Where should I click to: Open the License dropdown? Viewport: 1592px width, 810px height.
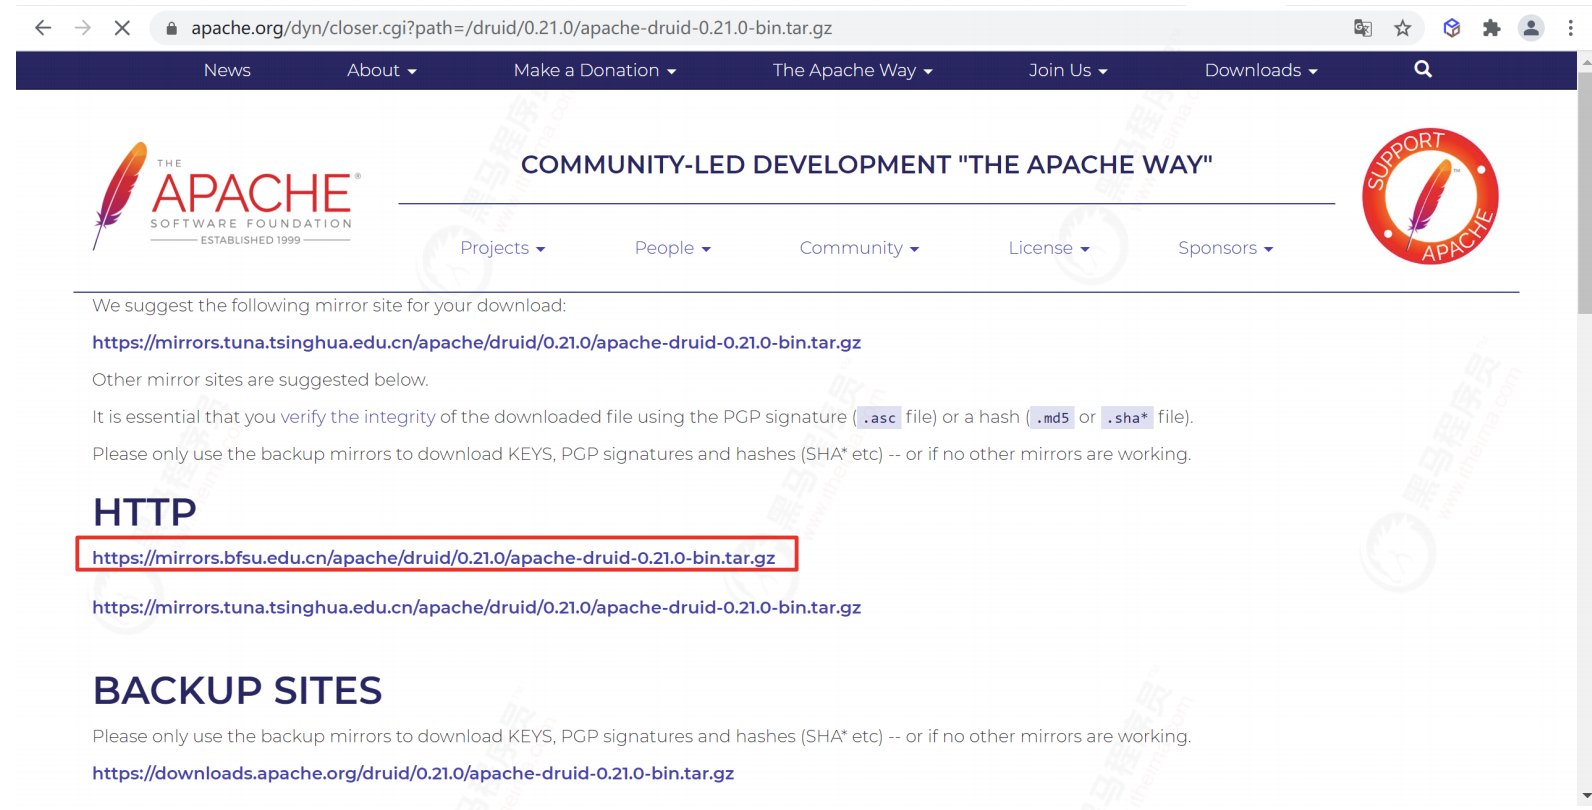click(1049, 248)
